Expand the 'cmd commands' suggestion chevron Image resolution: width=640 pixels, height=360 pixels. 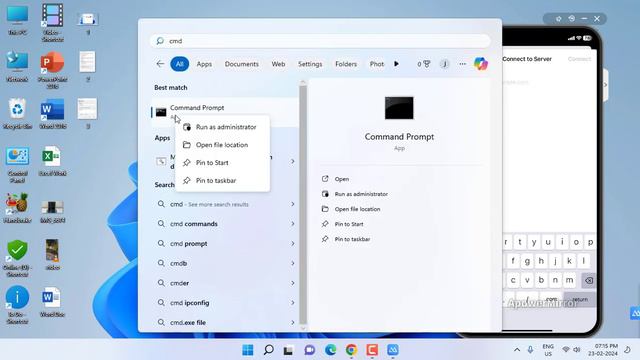(293, 224)
